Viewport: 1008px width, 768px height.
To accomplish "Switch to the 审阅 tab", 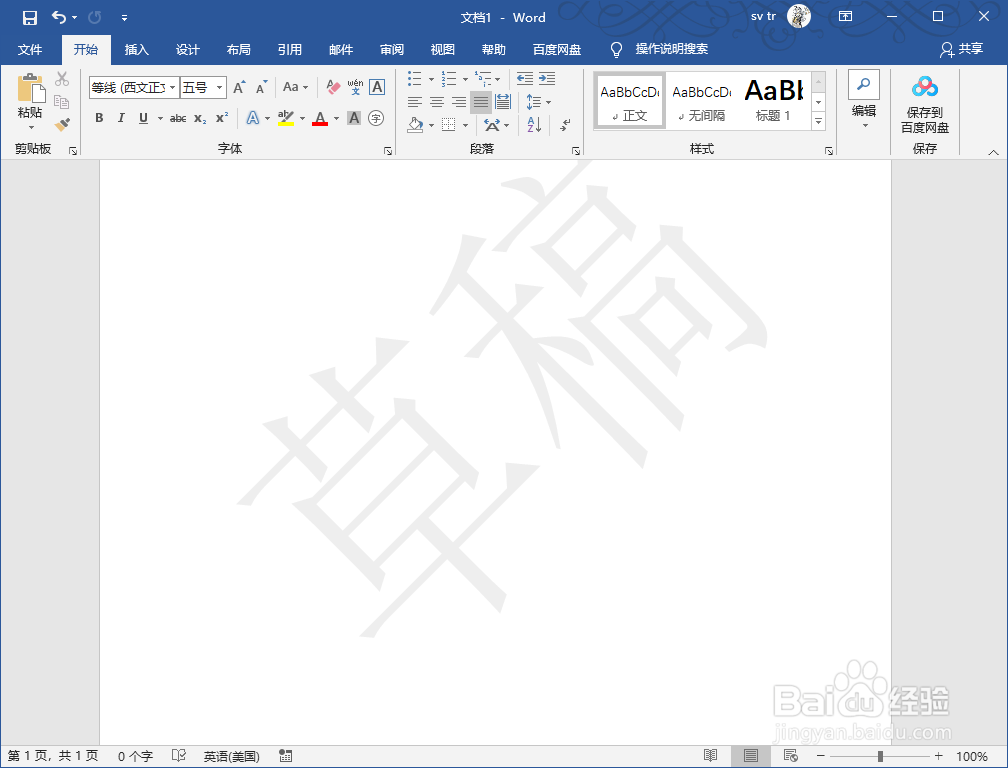I will [x=392, y=49].
